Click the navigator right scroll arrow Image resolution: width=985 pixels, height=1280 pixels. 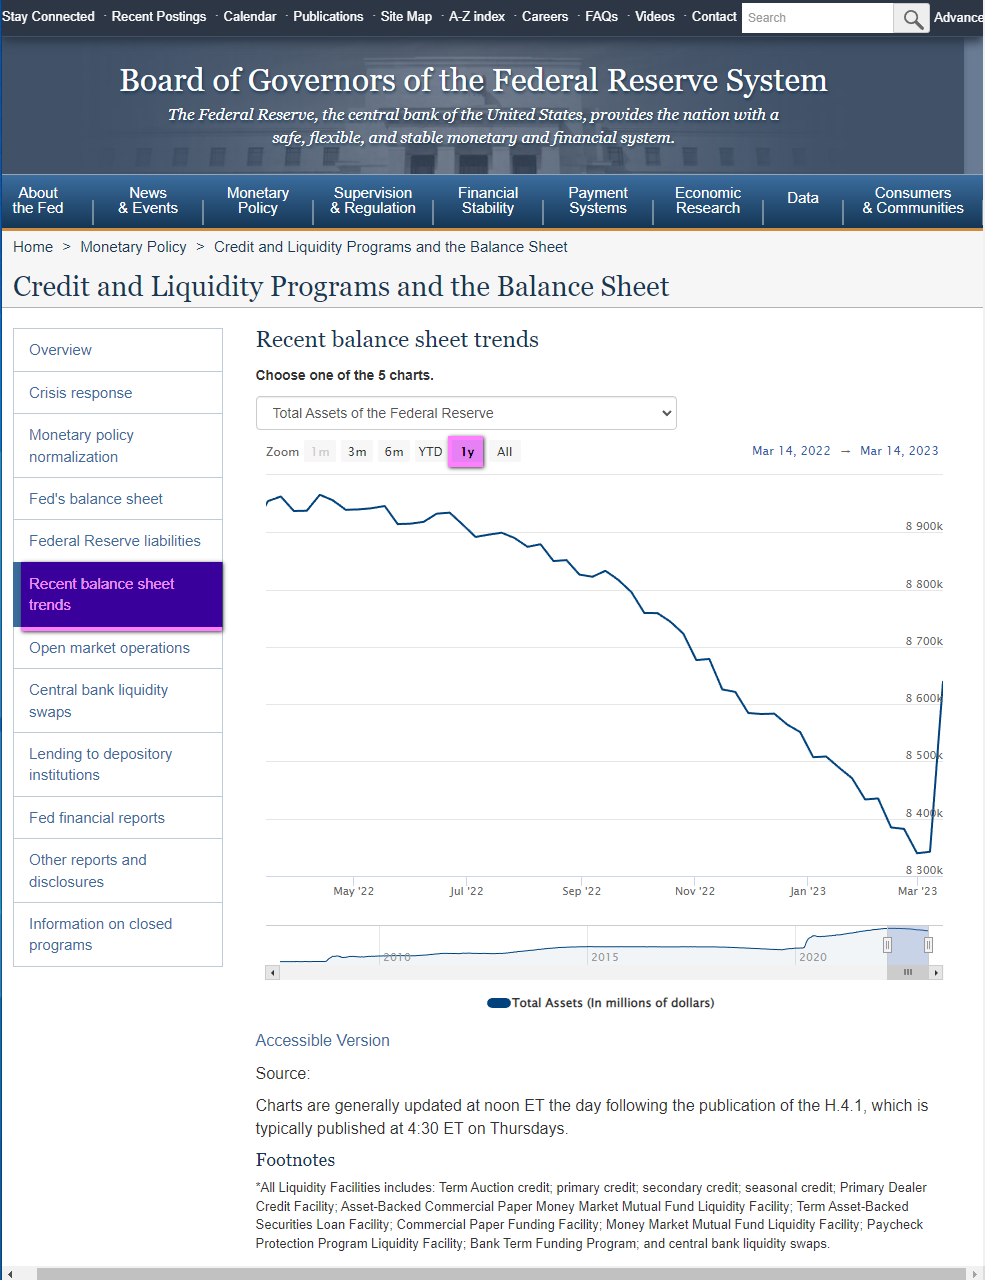click(936, 972)
